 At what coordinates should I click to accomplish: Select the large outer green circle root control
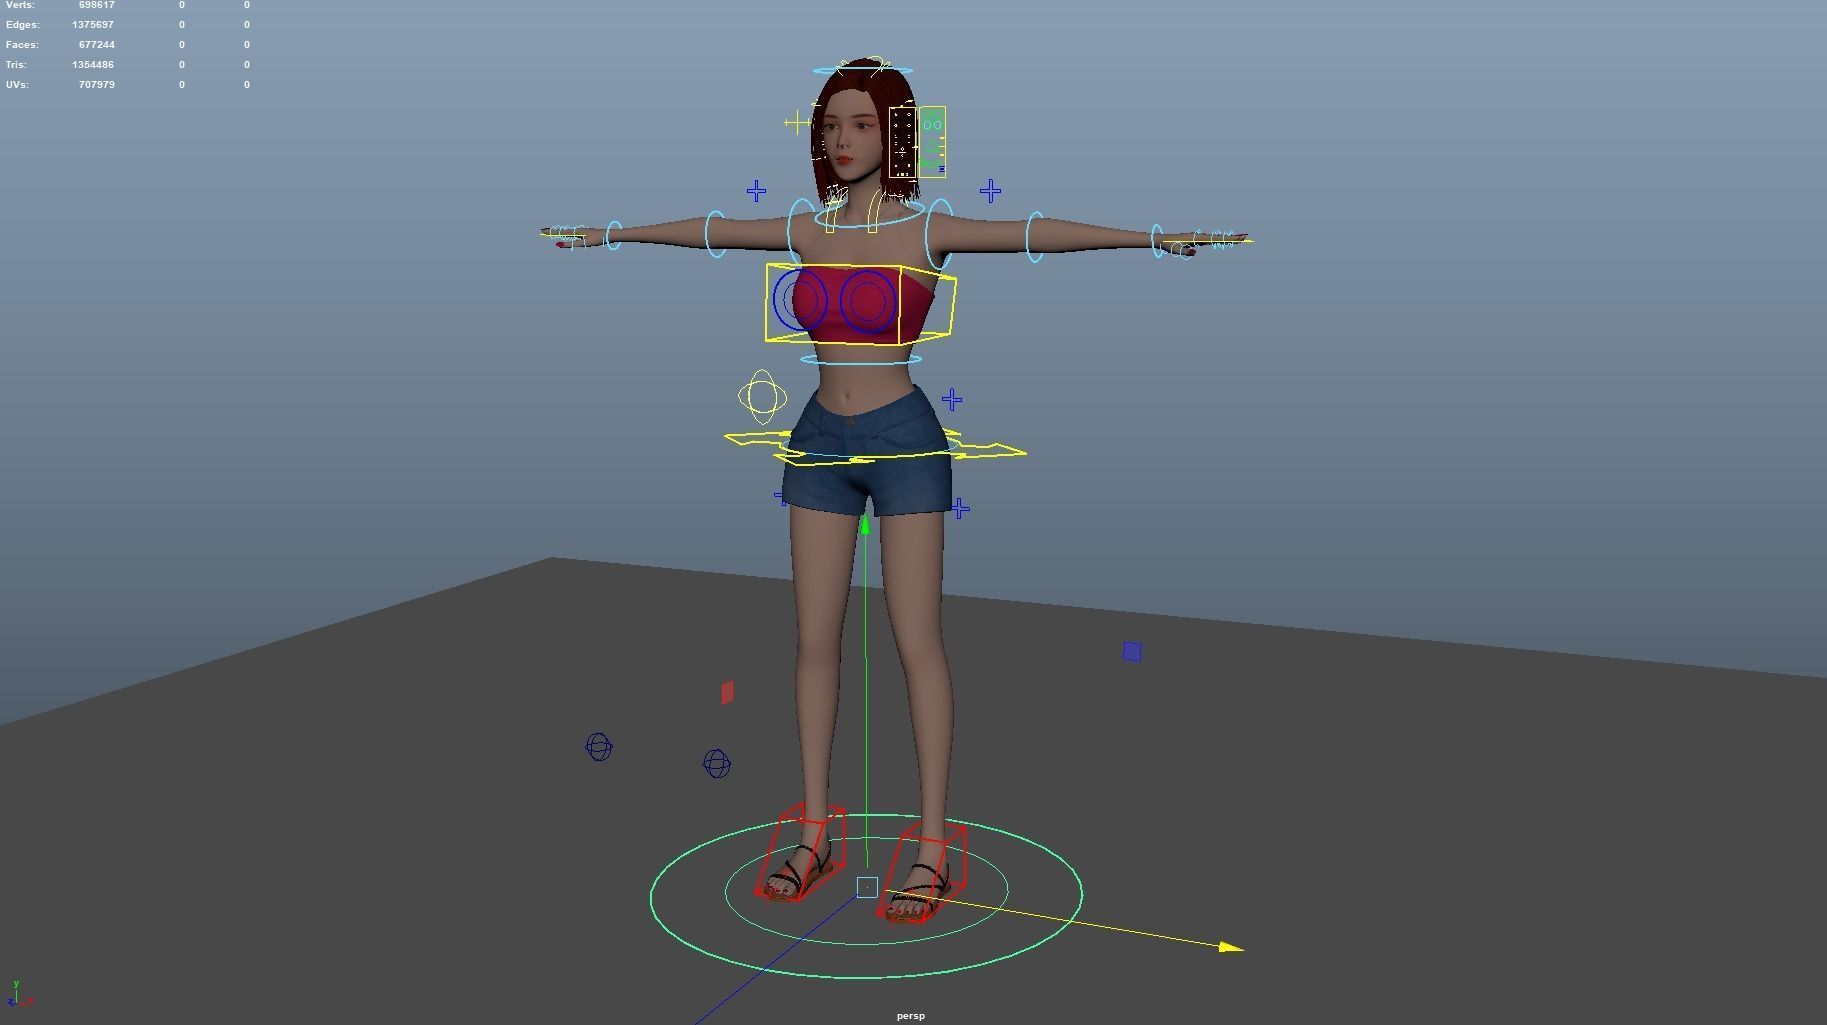point(866,896)
